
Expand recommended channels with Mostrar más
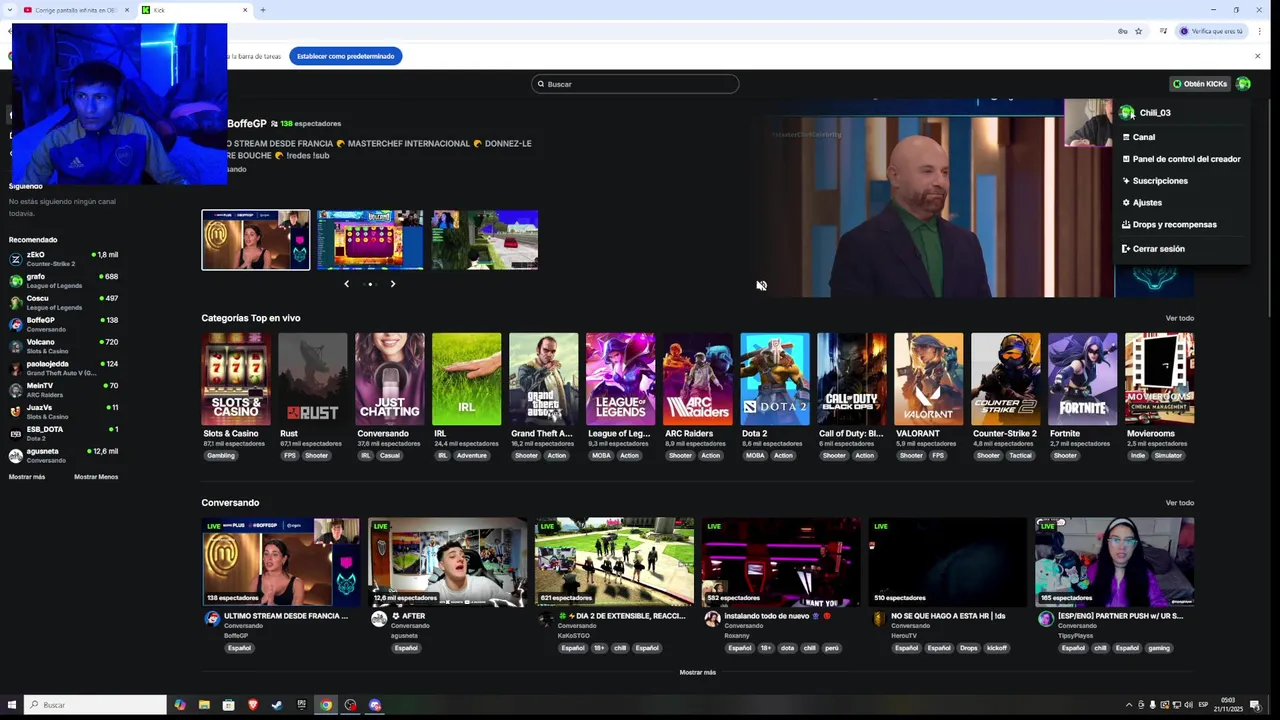27,477
